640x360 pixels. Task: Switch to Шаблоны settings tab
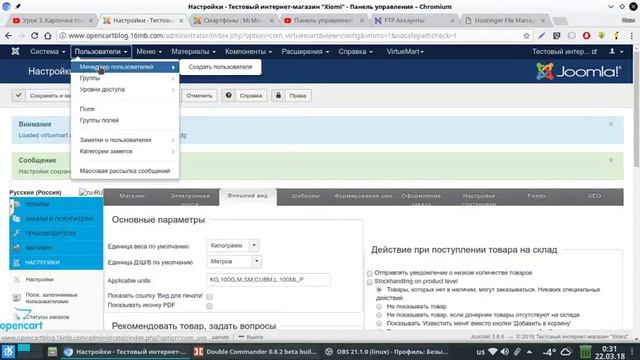pyautogui.click(x=305, y=196)
